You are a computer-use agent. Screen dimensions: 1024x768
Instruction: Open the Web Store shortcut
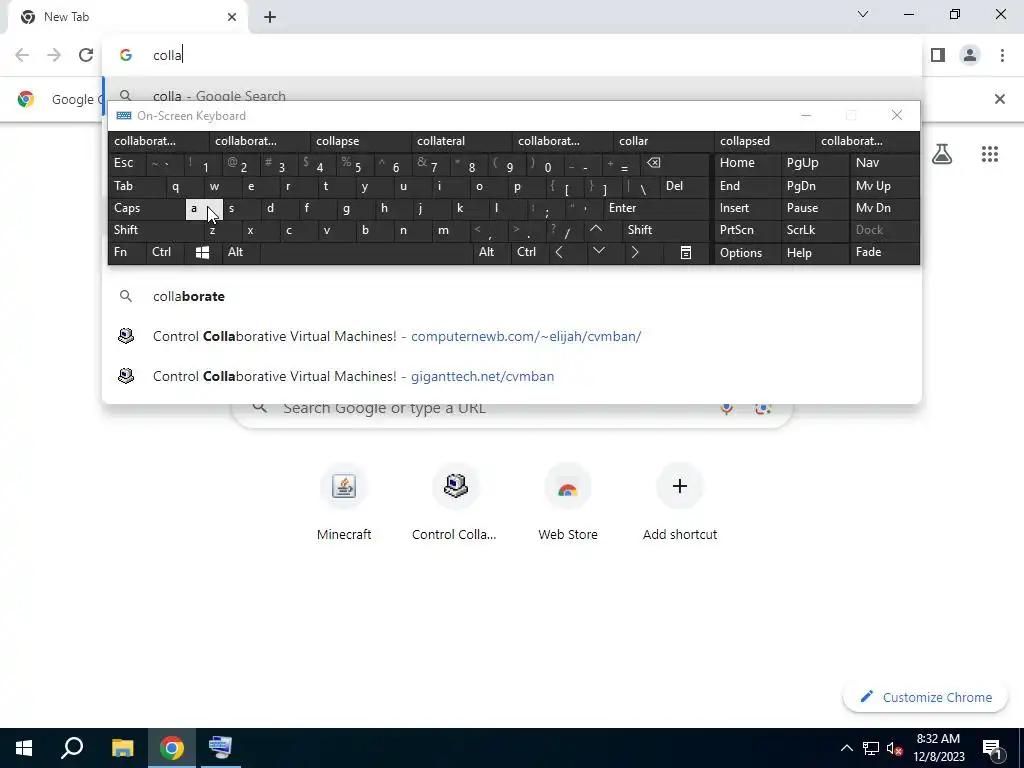pos(568,503)
